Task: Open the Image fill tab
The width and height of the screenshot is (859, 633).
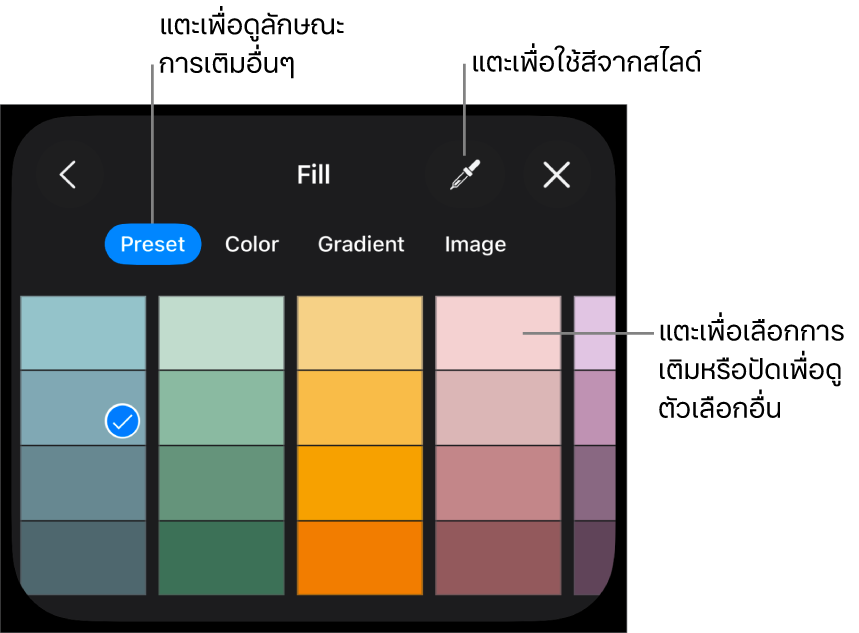Action: click(475, 244)
